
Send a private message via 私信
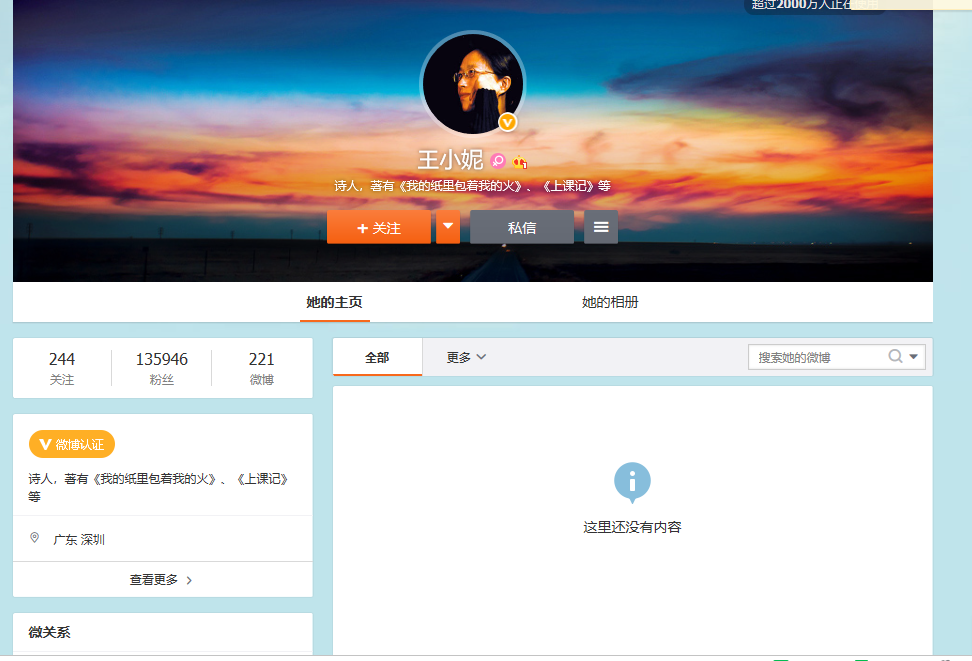coord(522,227)
